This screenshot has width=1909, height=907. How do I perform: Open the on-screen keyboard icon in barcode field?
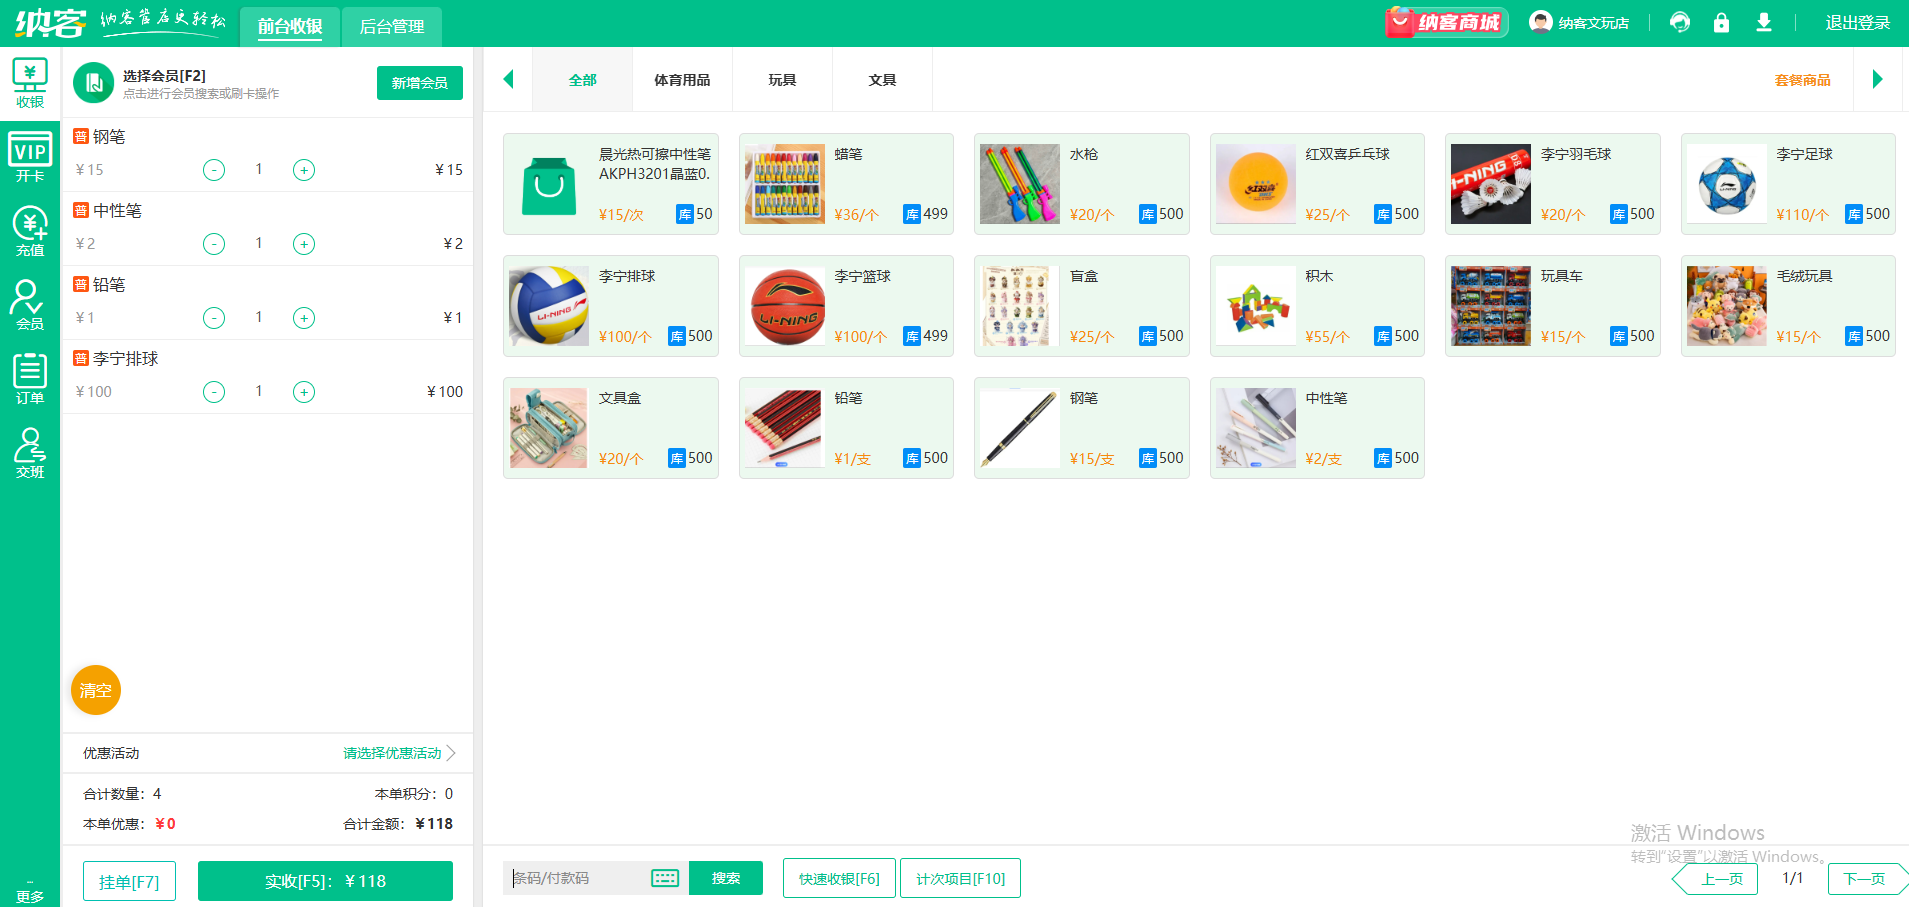[x=664, y=877]
